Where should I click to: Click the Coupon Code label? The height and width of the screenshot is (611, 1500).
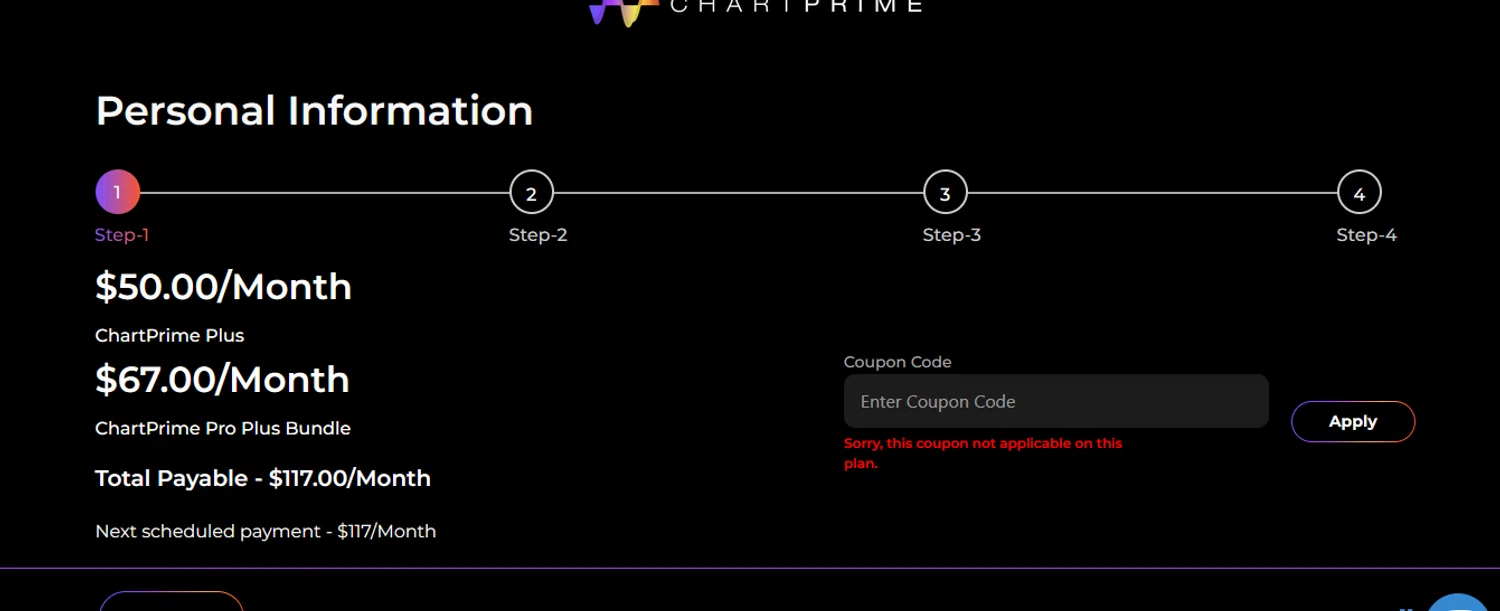[x=898, y=362]
